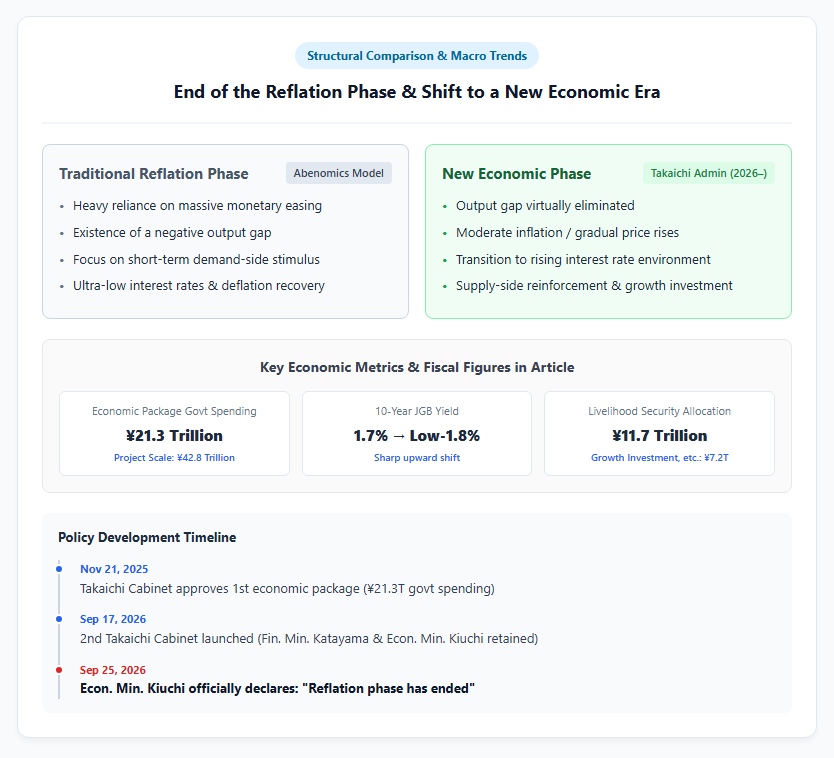Screen dimensions: 834x758
Task: Click the "2nd Takaichi Cabinet launched" entry
Action: (309, 638)
